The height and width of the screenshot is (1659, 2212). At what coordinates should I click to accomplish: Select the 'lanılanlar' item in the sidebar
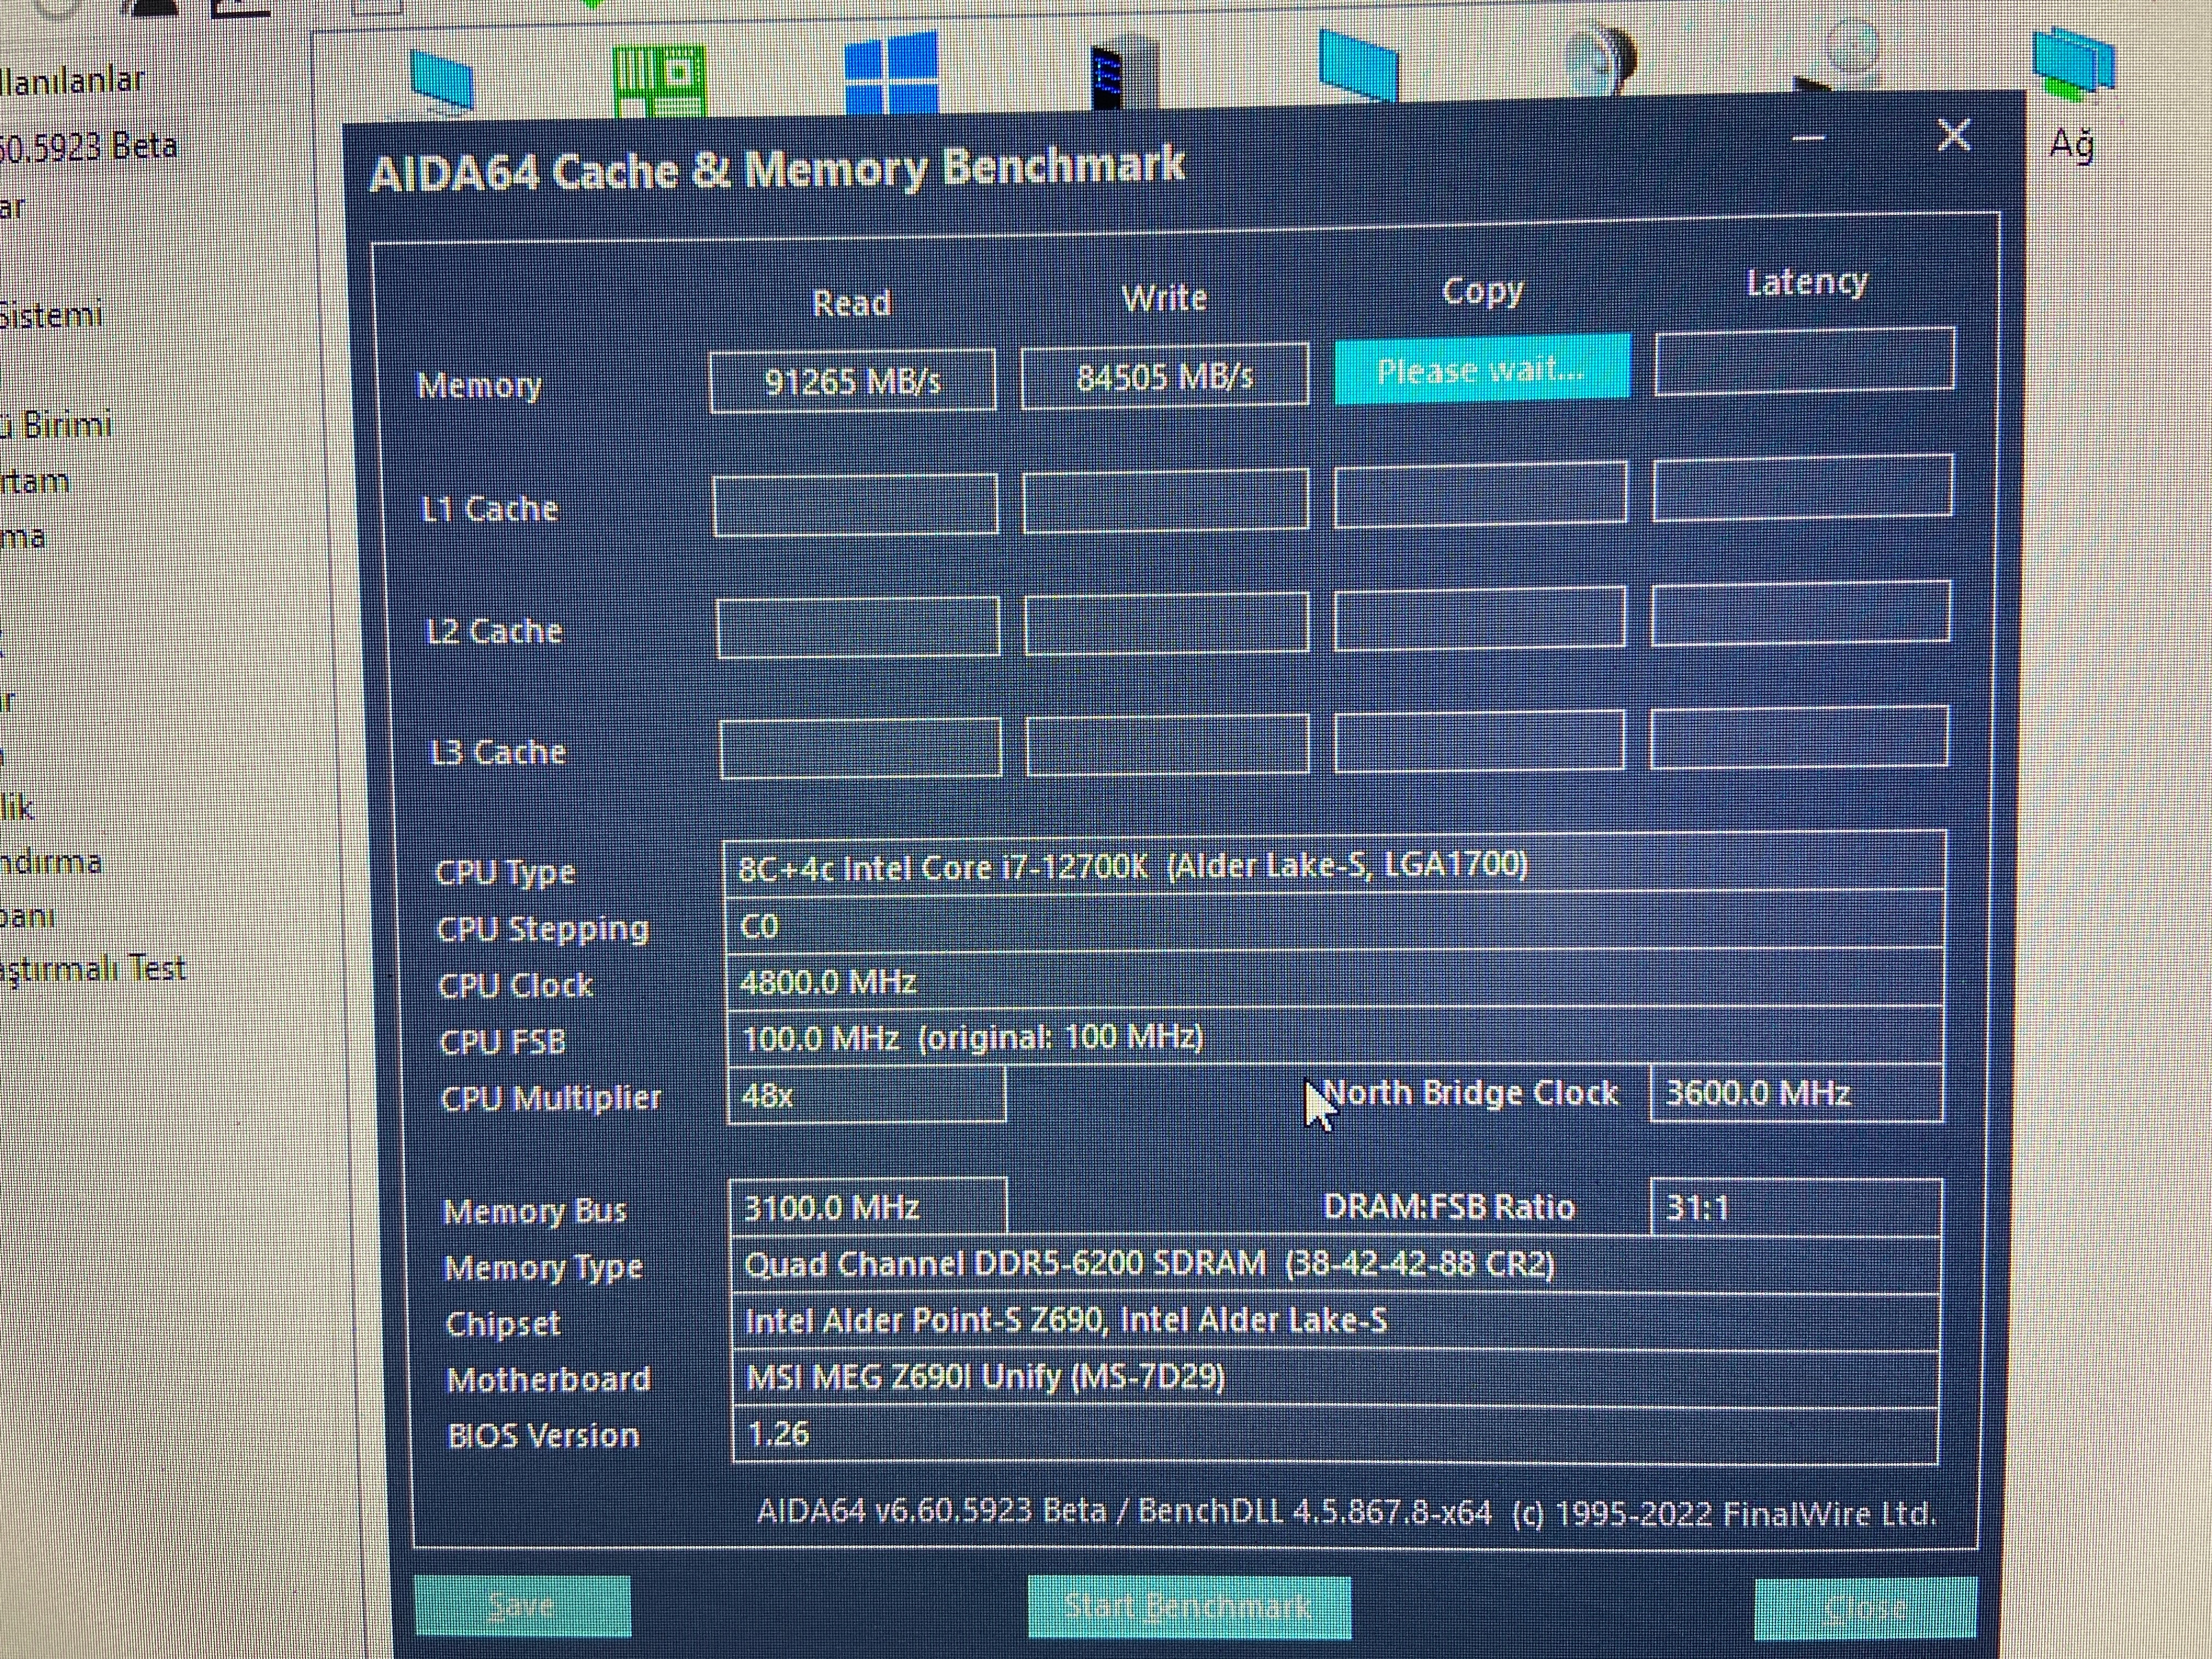click(x=73, y=80)
